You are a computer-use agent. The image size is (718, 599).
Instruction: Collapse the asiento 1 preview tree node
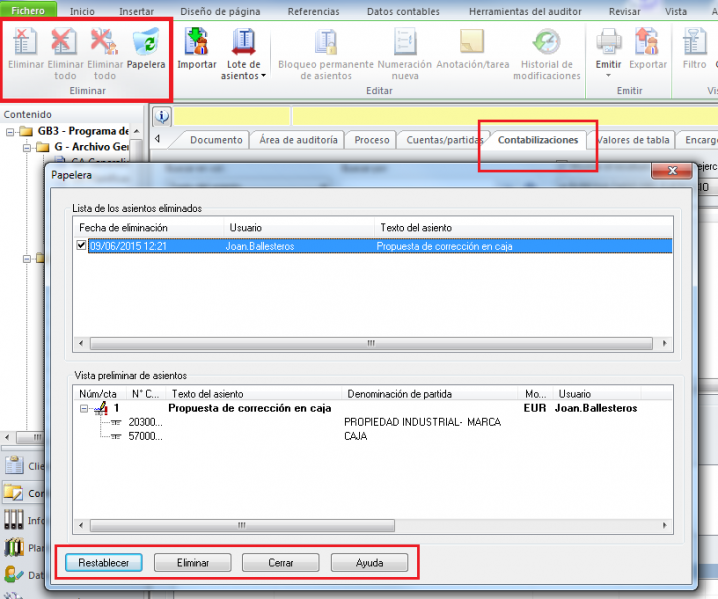[84, 408]
